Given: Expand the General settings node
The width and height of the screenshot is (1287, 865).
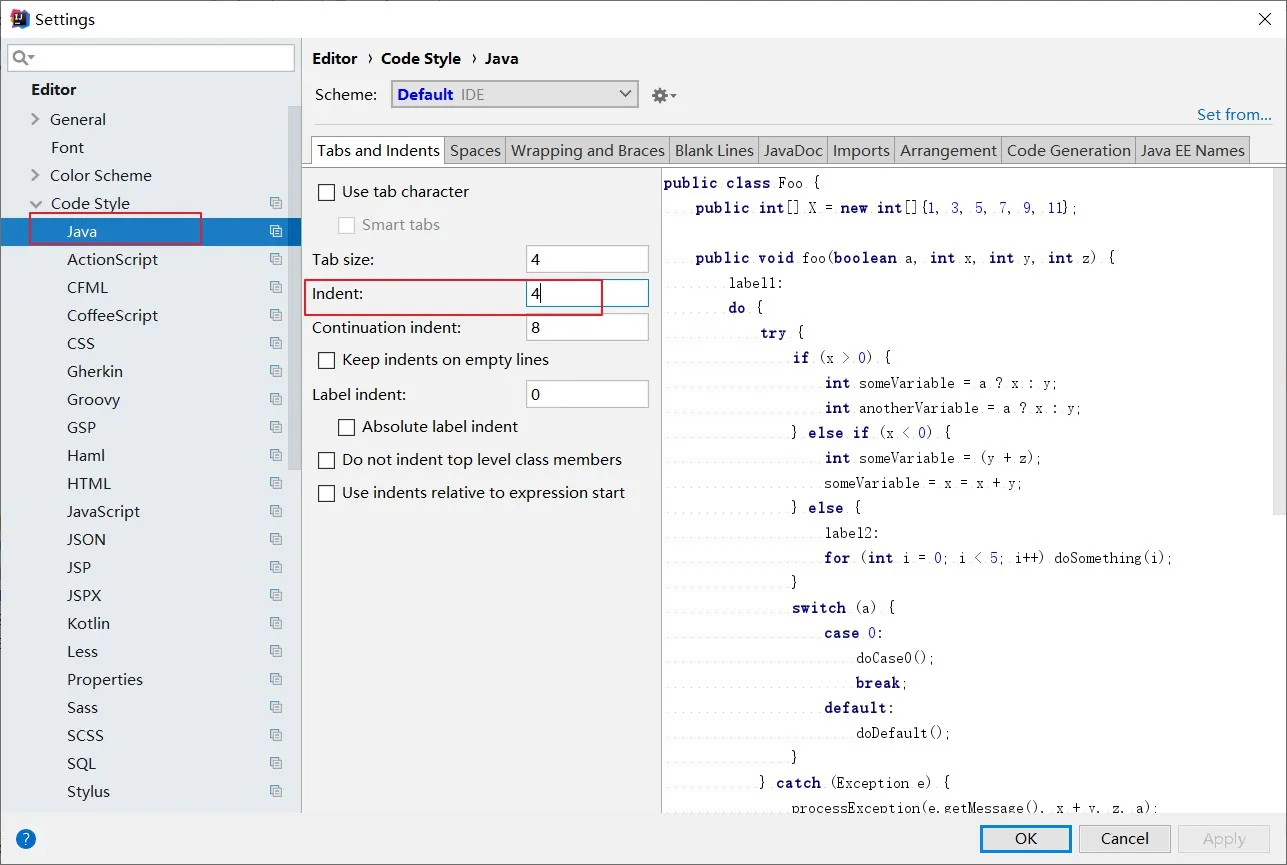Looking at the screenshot, I should click(x=36, y=119).
